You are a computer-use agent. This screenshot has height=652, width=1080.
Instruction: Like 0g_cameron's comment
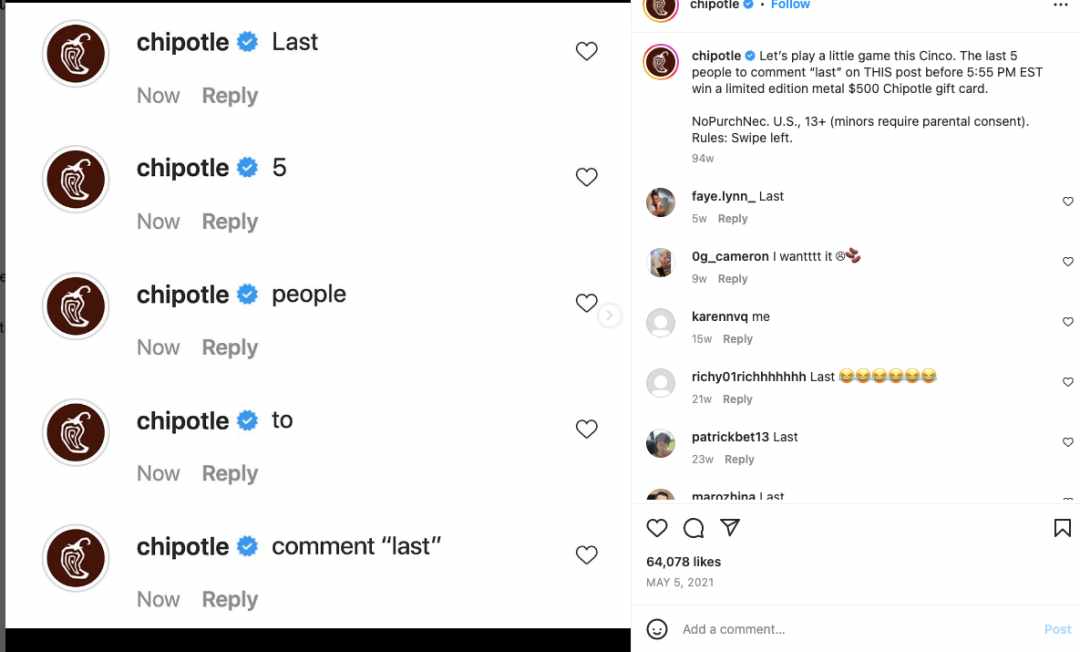click(x=1068, y=262)
